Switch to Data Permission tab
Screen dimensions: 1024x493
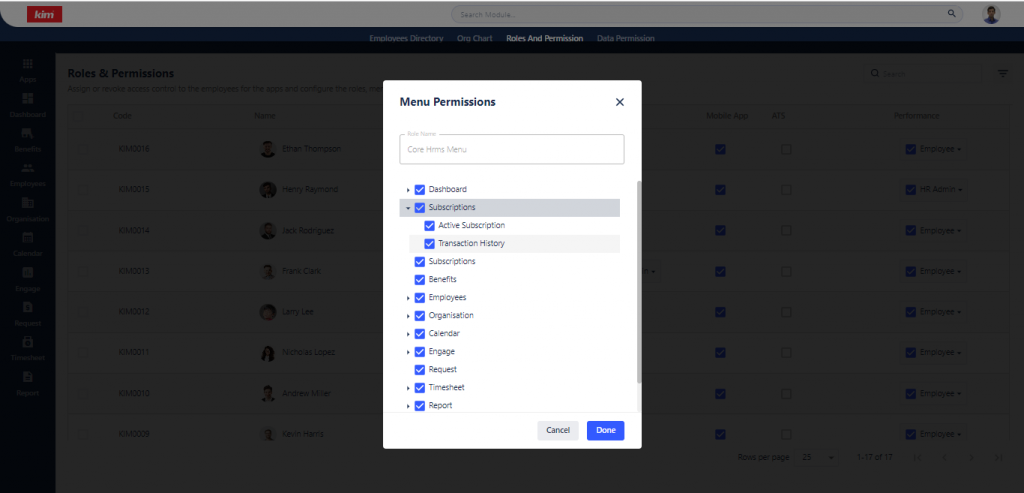click(x=626, y=39)
